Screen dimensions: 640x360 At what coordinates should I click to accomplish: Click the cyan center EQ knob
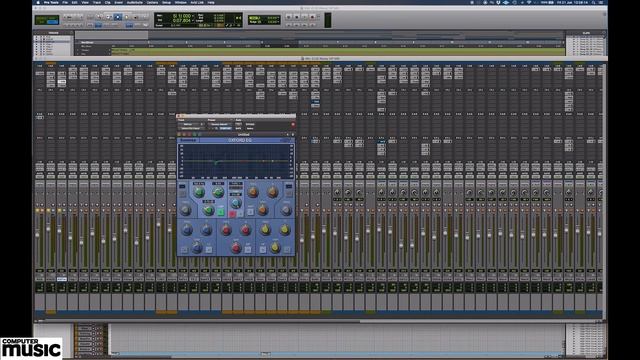tap(237, 203)
